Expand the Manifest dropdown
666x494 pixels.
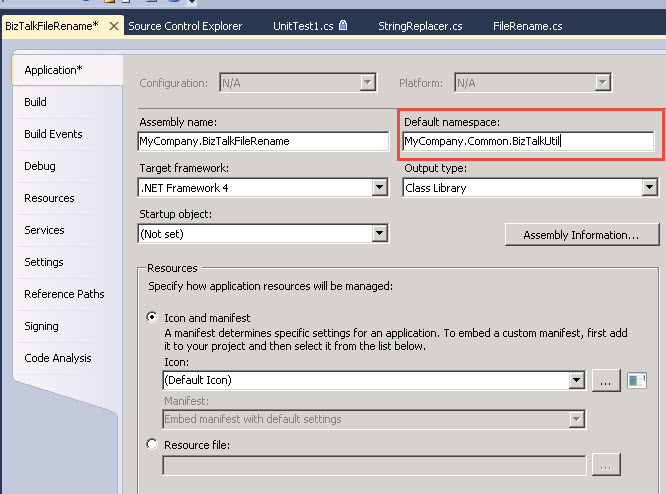(576, 420)
